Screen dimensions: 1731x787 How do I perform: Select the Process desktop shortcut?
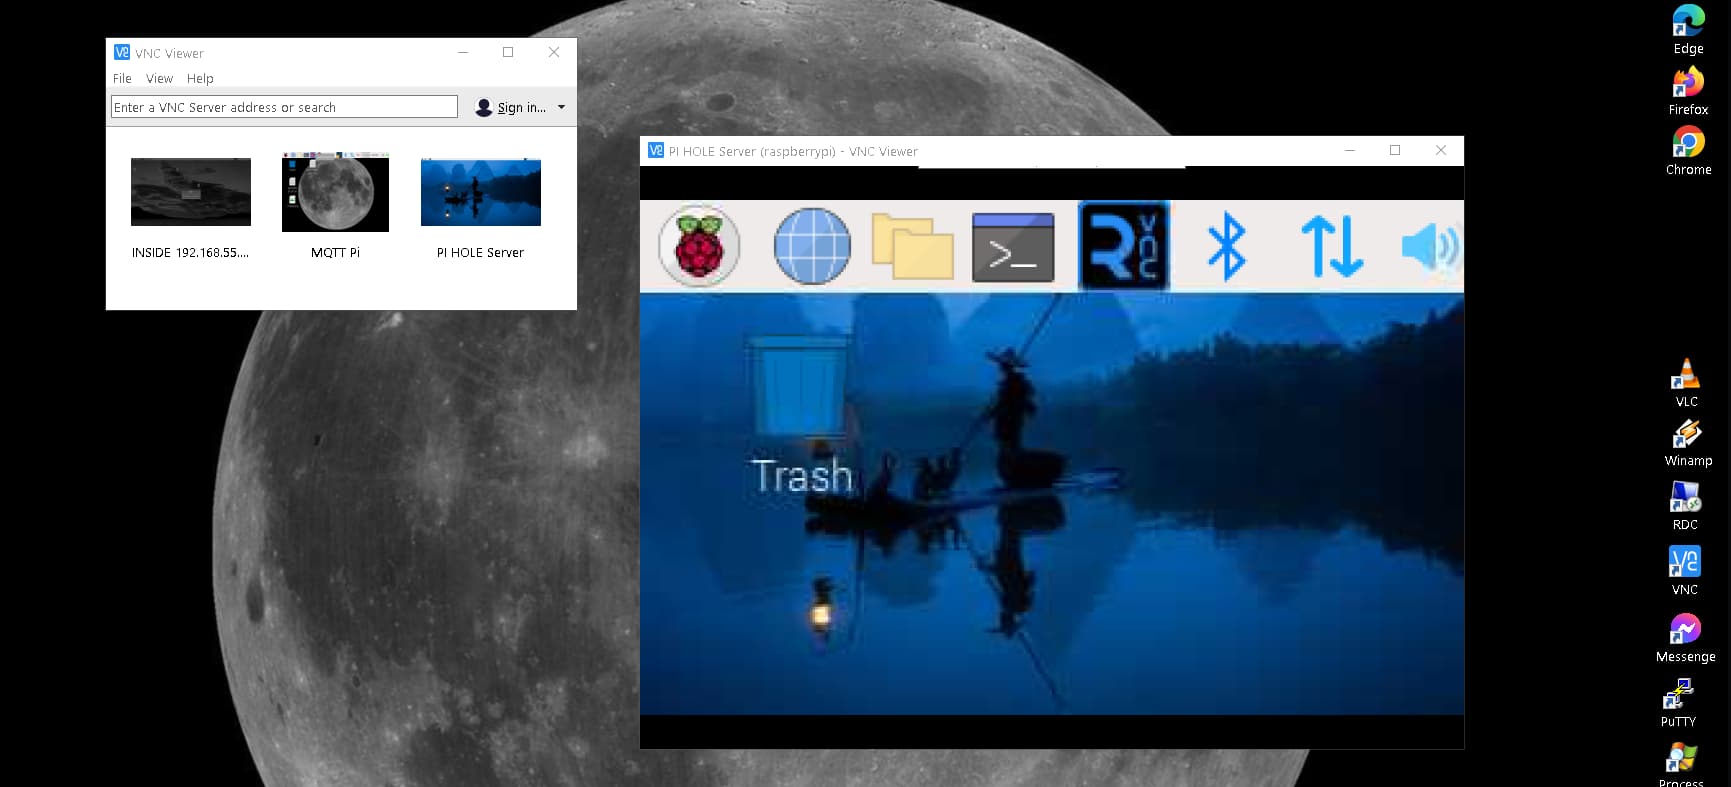click(1681, 765)
